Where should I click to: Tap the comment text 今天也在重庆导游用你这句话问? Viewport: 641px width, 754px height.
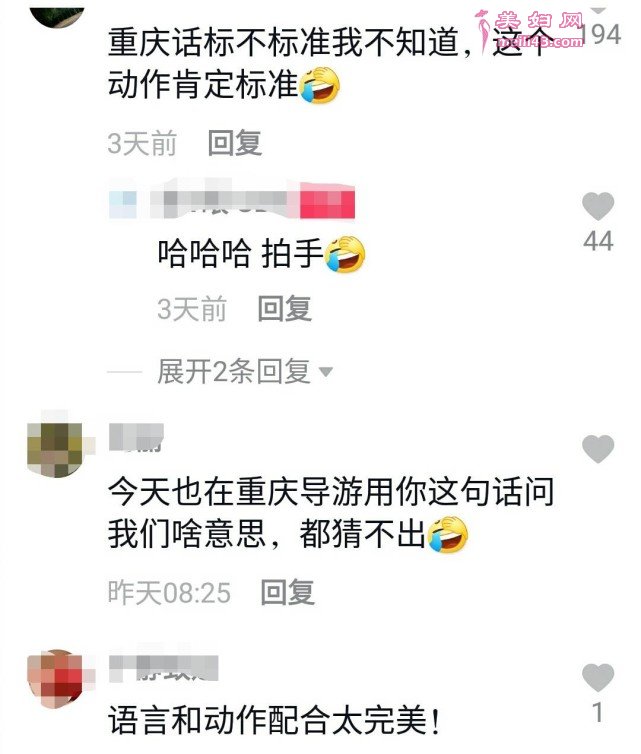[331, 491]
